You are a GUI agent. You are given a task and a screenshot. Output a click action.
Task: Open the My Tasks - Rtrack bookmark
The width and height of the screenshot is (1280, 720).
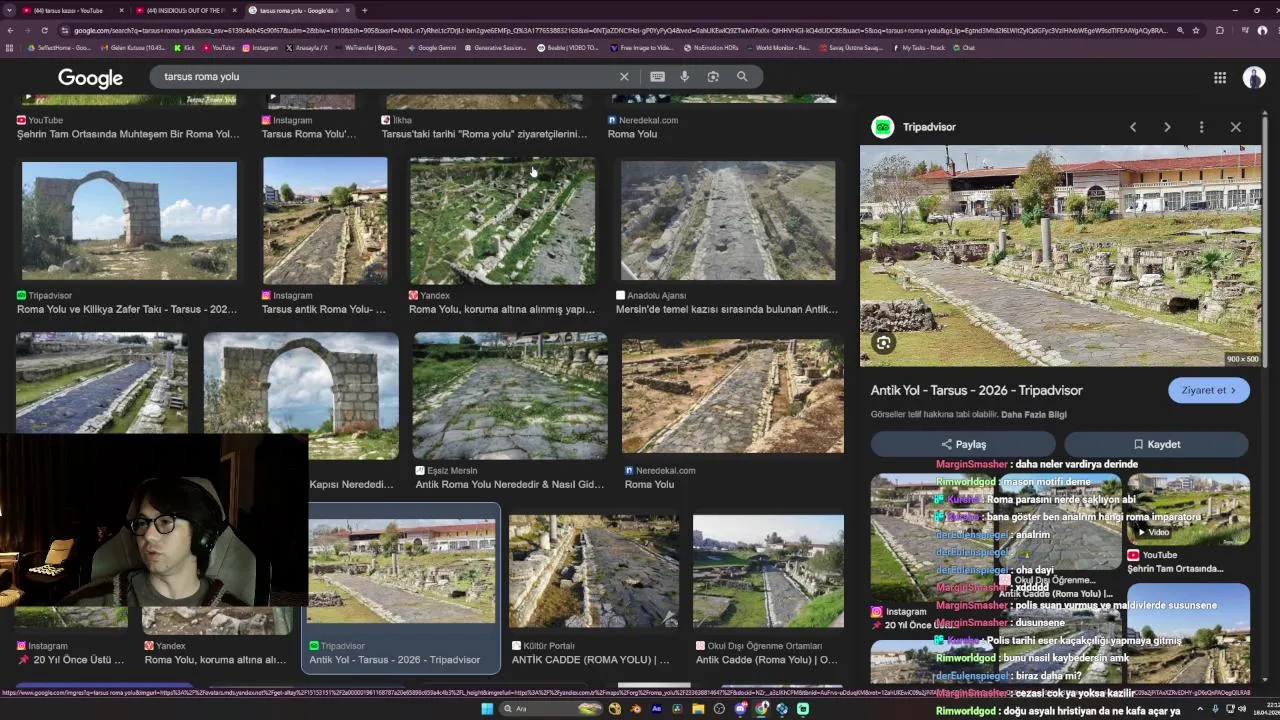click(x=918, y=47)
